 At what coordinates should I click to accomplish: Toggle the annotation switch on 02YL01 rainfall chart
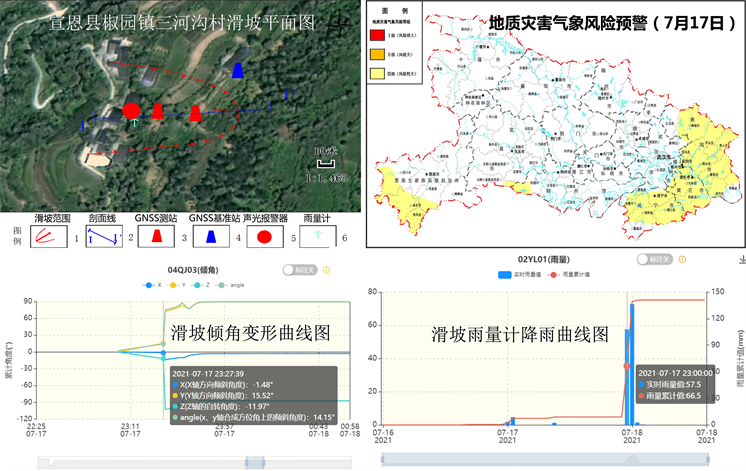click(654, 259)
